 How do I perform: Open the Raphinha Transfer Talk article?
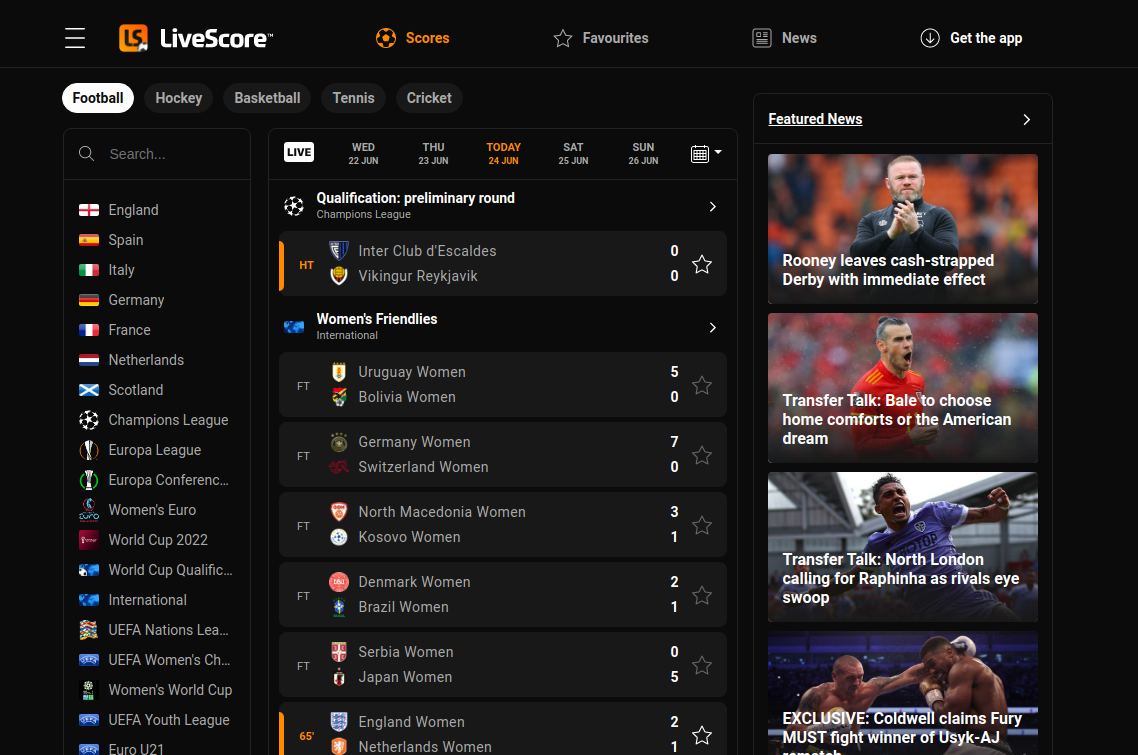(x=903, y=547)
